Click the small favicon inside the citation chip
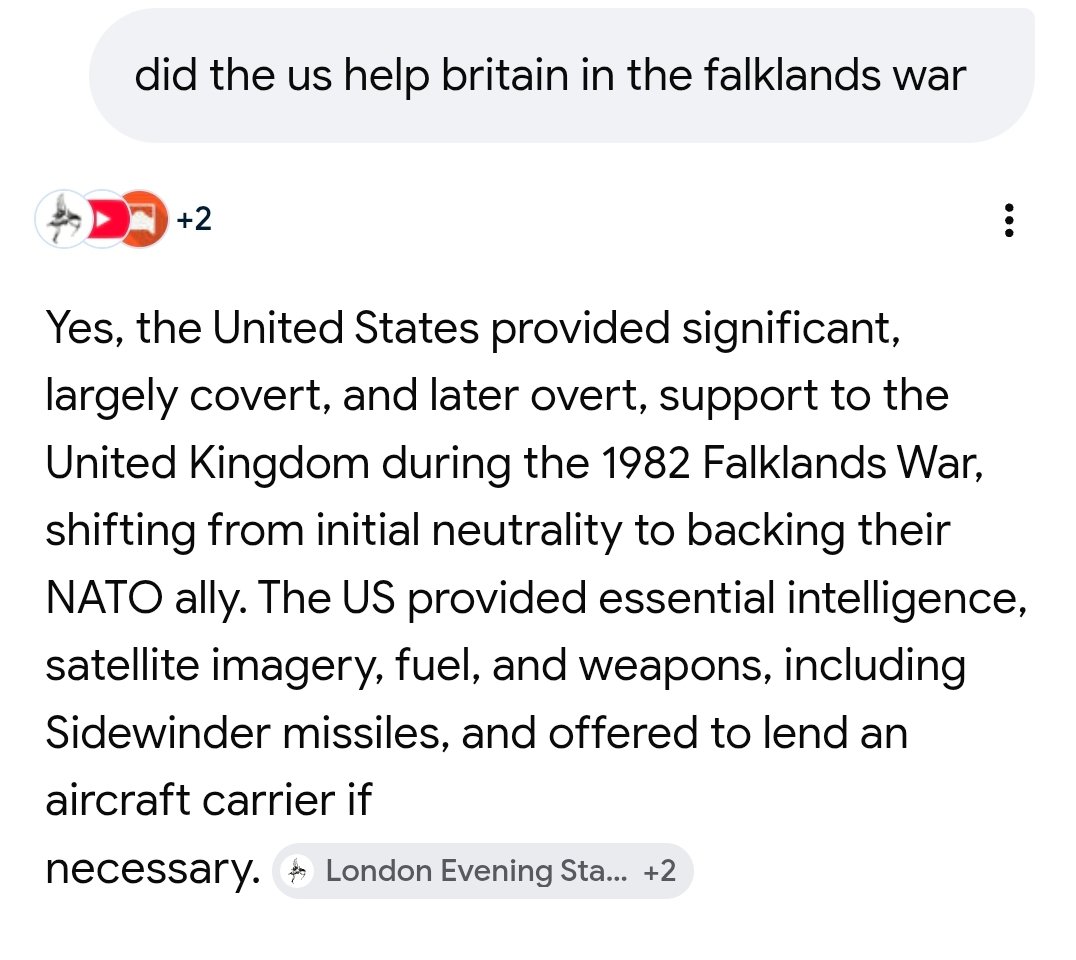1076x960 pixels. pyautogui.click(x=297, y=871)
